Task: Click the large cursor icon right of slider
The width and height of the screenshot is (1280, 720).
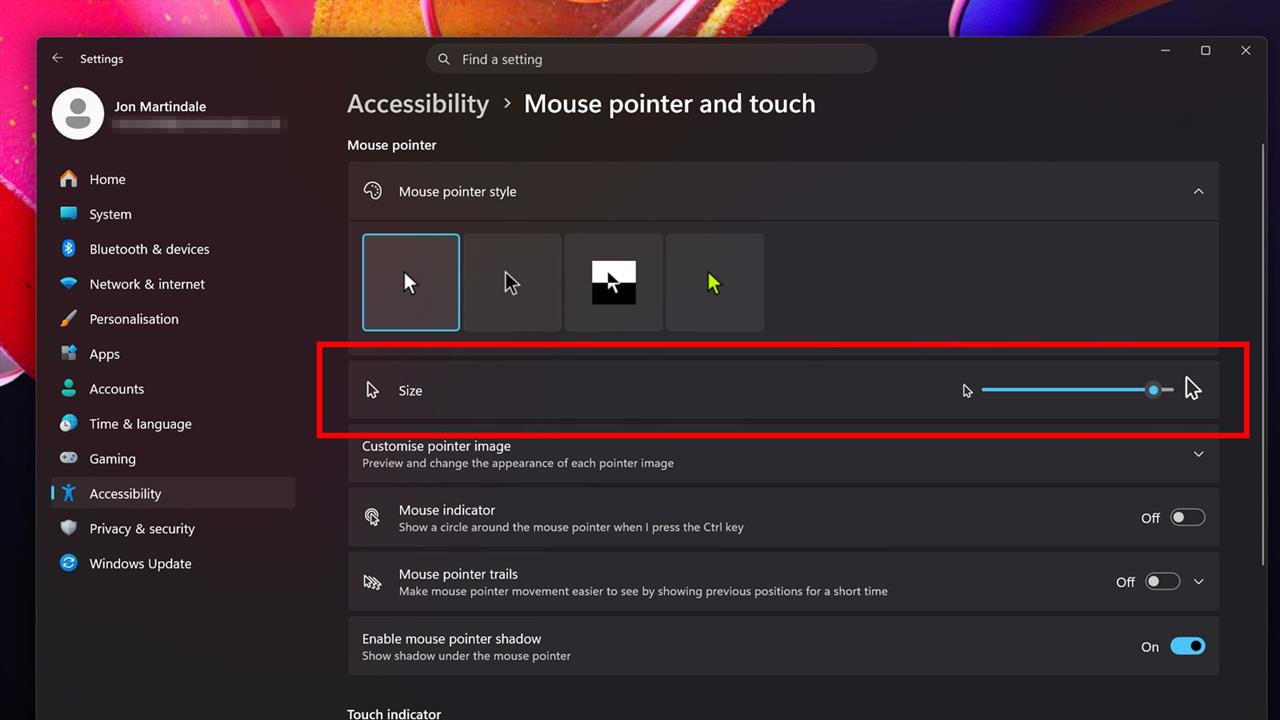Action: [x=1193, y=389]
